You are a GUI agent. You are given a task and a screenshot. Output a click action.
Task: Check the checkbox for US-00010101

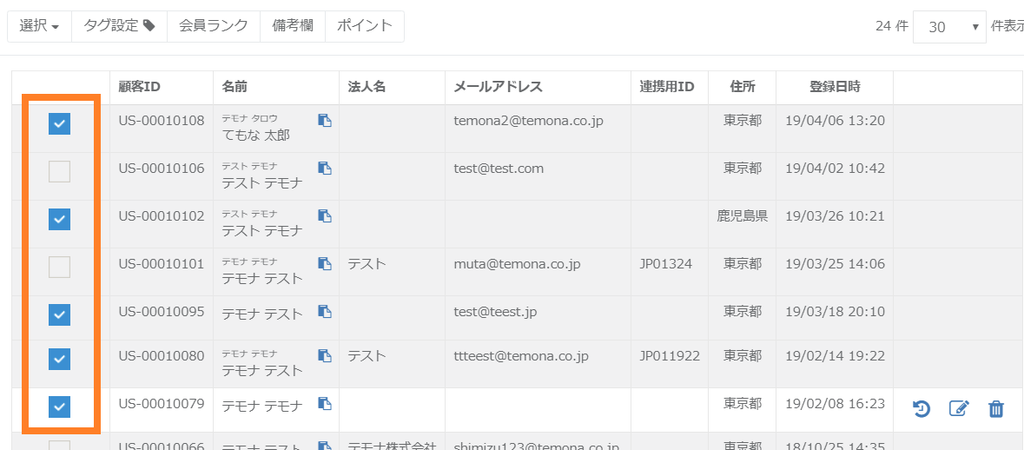(x=60, y=267)
